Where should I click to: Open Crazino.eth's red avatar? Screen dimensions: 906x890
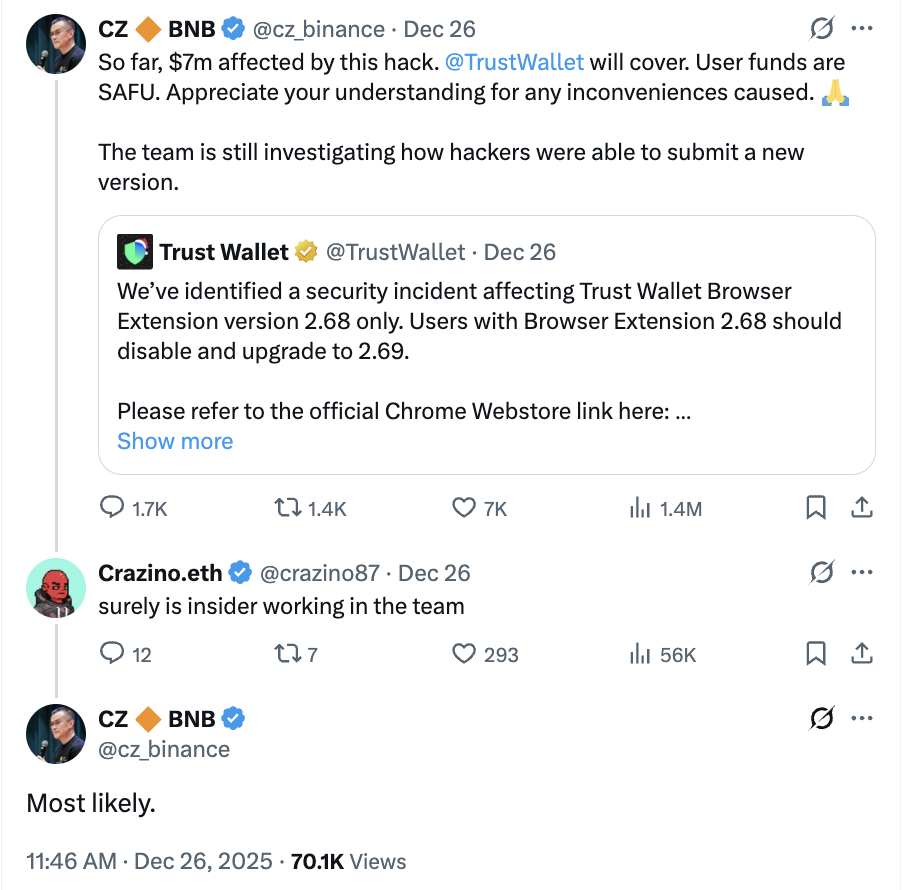coord(55,589)
